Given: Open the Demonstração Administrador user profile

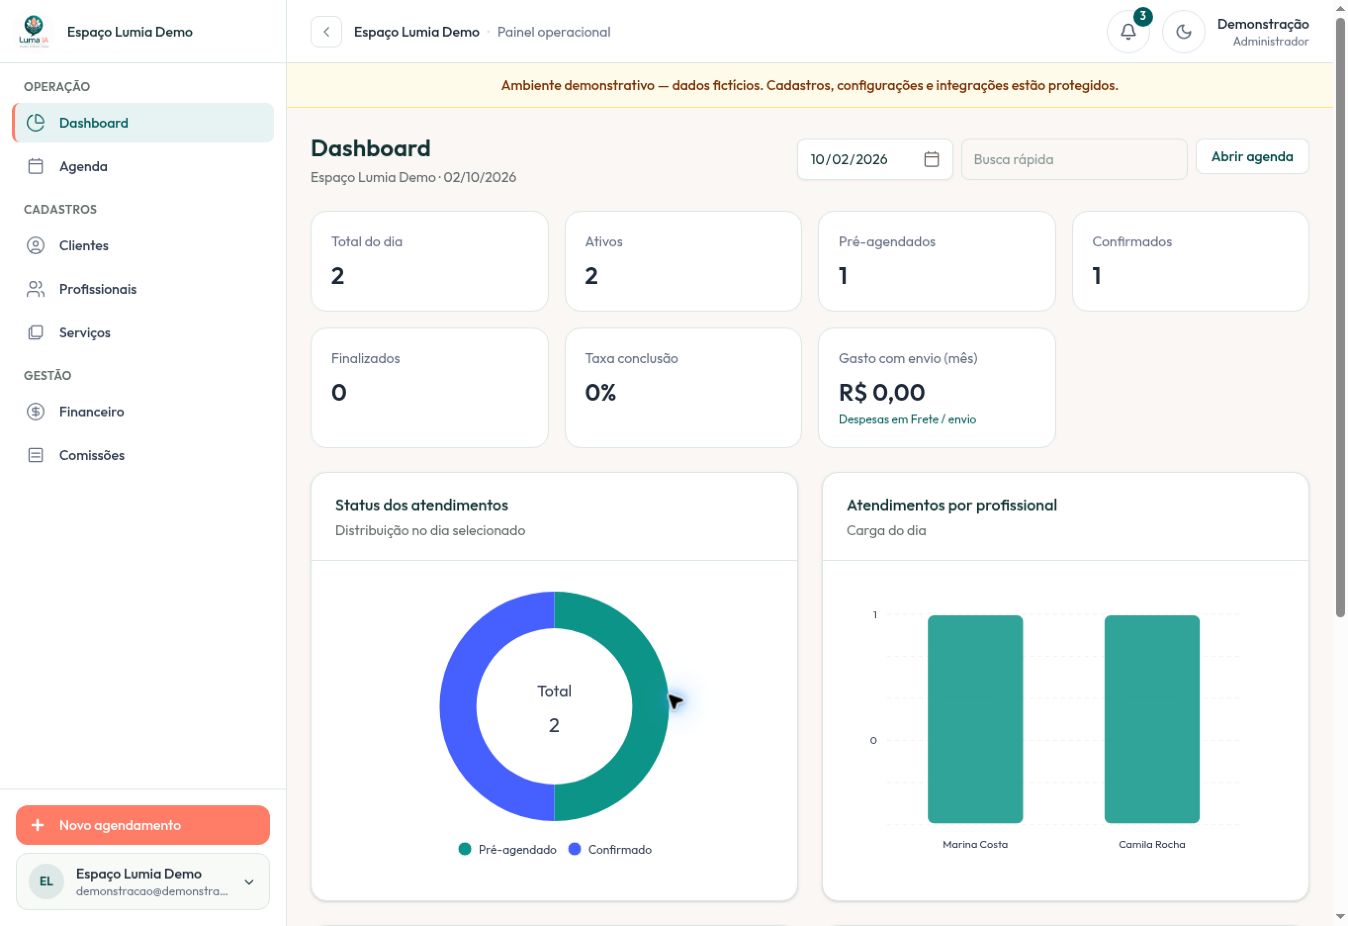Looking at the screenshot, I should 1263,32.
